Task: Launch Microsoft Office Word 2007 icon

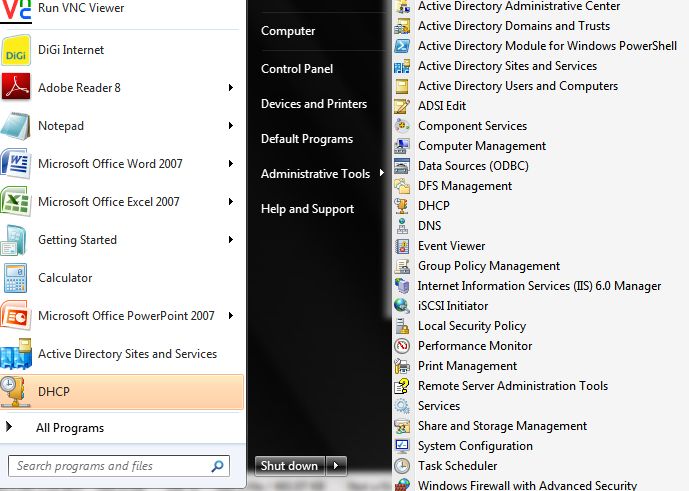Action: click(x=16, y=164)
